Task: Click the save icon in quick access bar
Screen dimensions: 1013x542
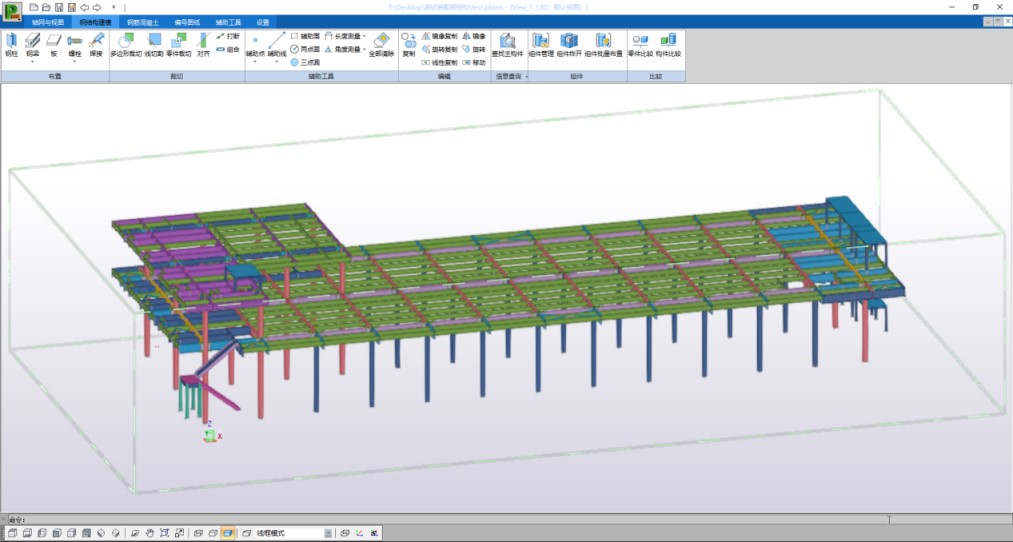Action: [x=59, y=7]
